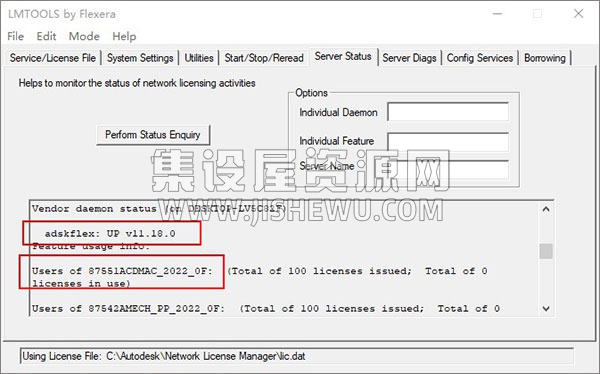The width and height of the screenshot is (600, 374).
Task: Switch to Server Diags tab
Action: (x=409, y=58)
